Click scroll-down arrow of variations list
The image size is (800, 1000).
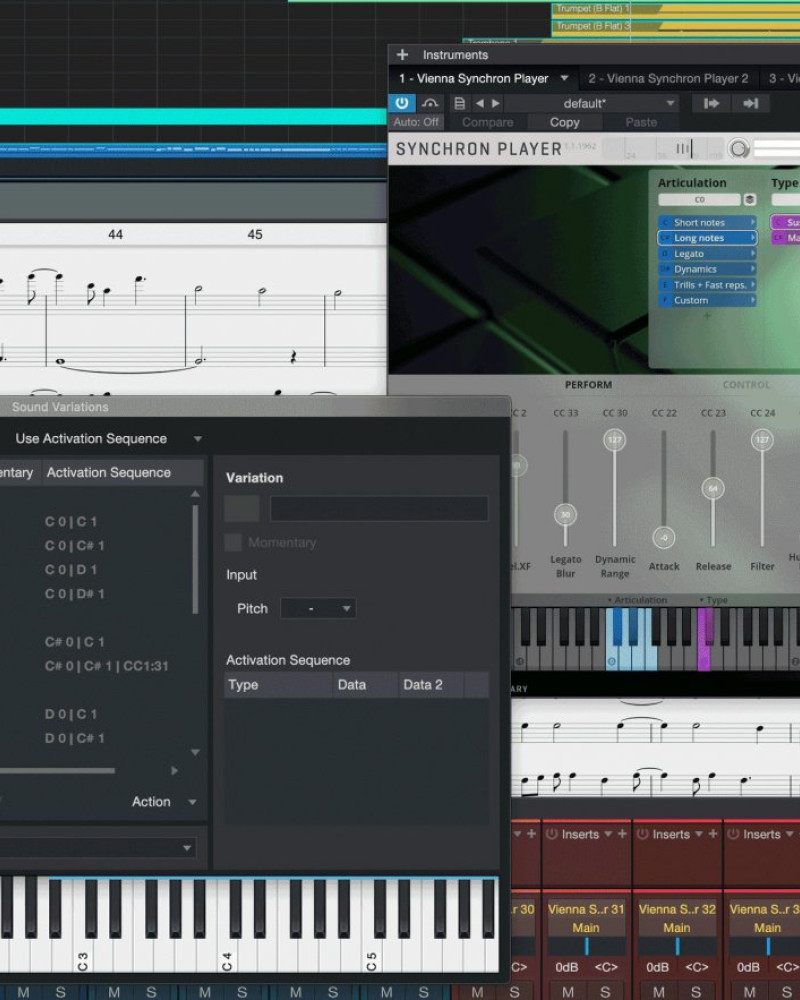tap(195, 753)
